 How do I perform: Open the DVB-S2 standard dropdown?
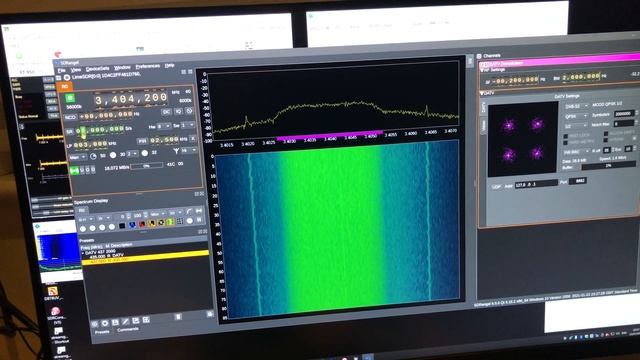click(577, 106)
